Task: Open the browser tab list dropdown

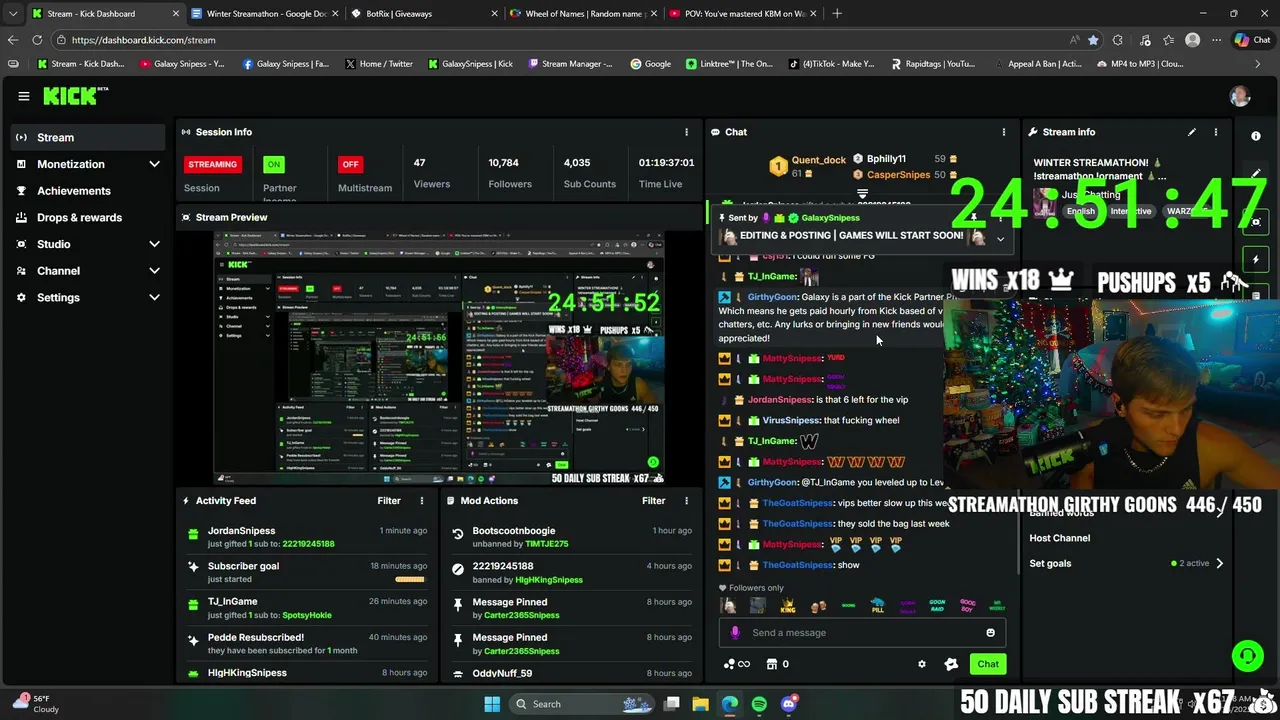Action: click(x=12, y=14)
